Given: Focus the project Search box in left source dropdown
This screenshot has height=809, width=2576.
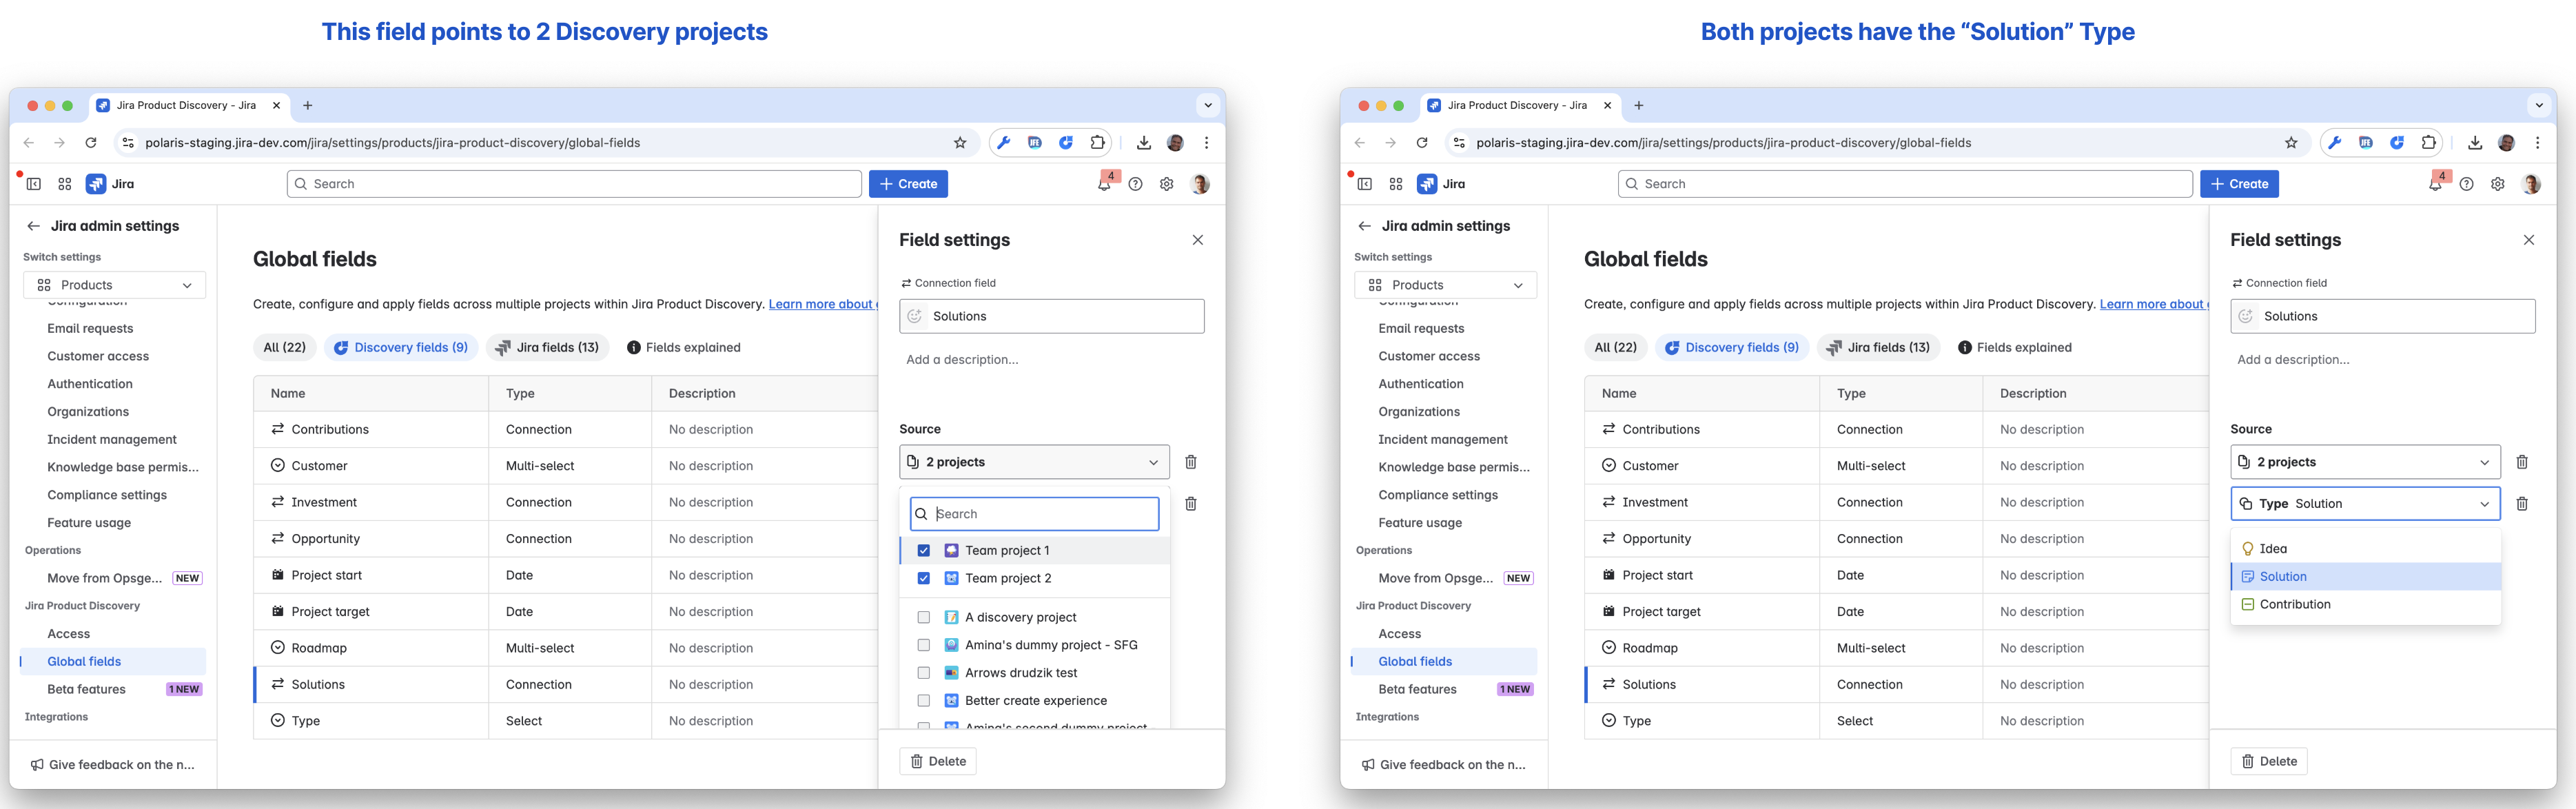Looking at the screenshot, I should [1035, 514].
